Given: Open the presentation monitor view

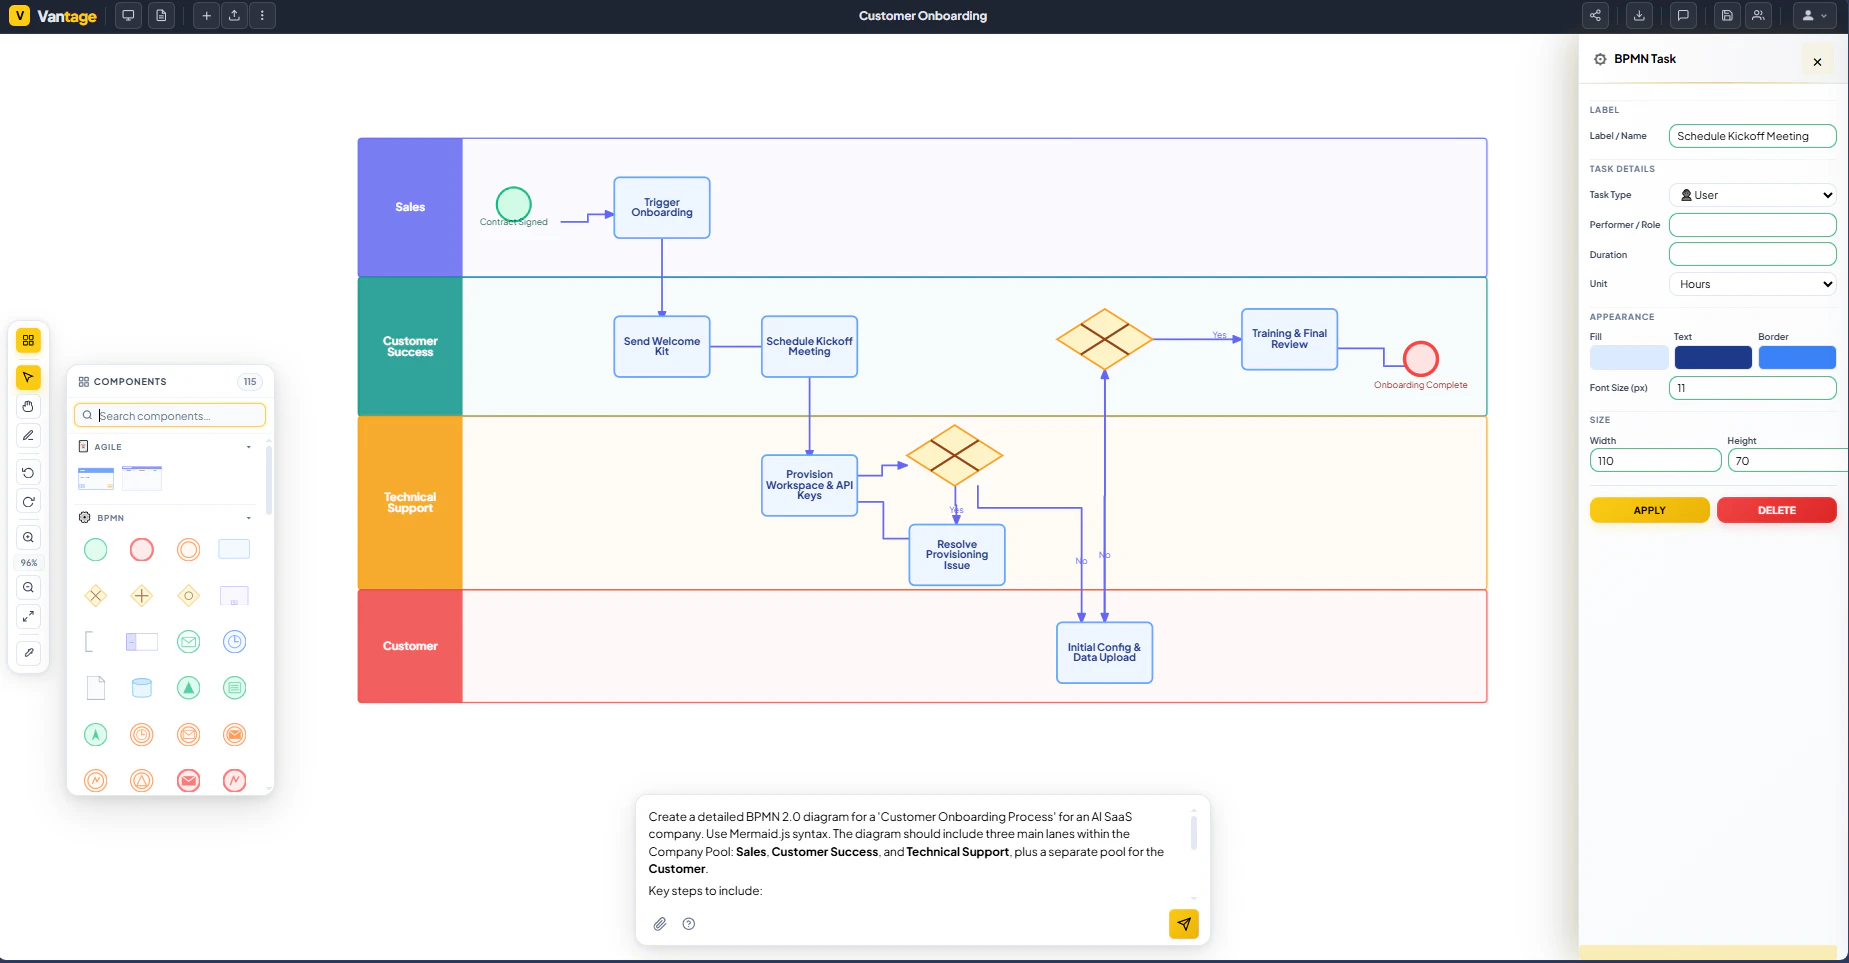Looking at the screenshot, I should 128,16.
